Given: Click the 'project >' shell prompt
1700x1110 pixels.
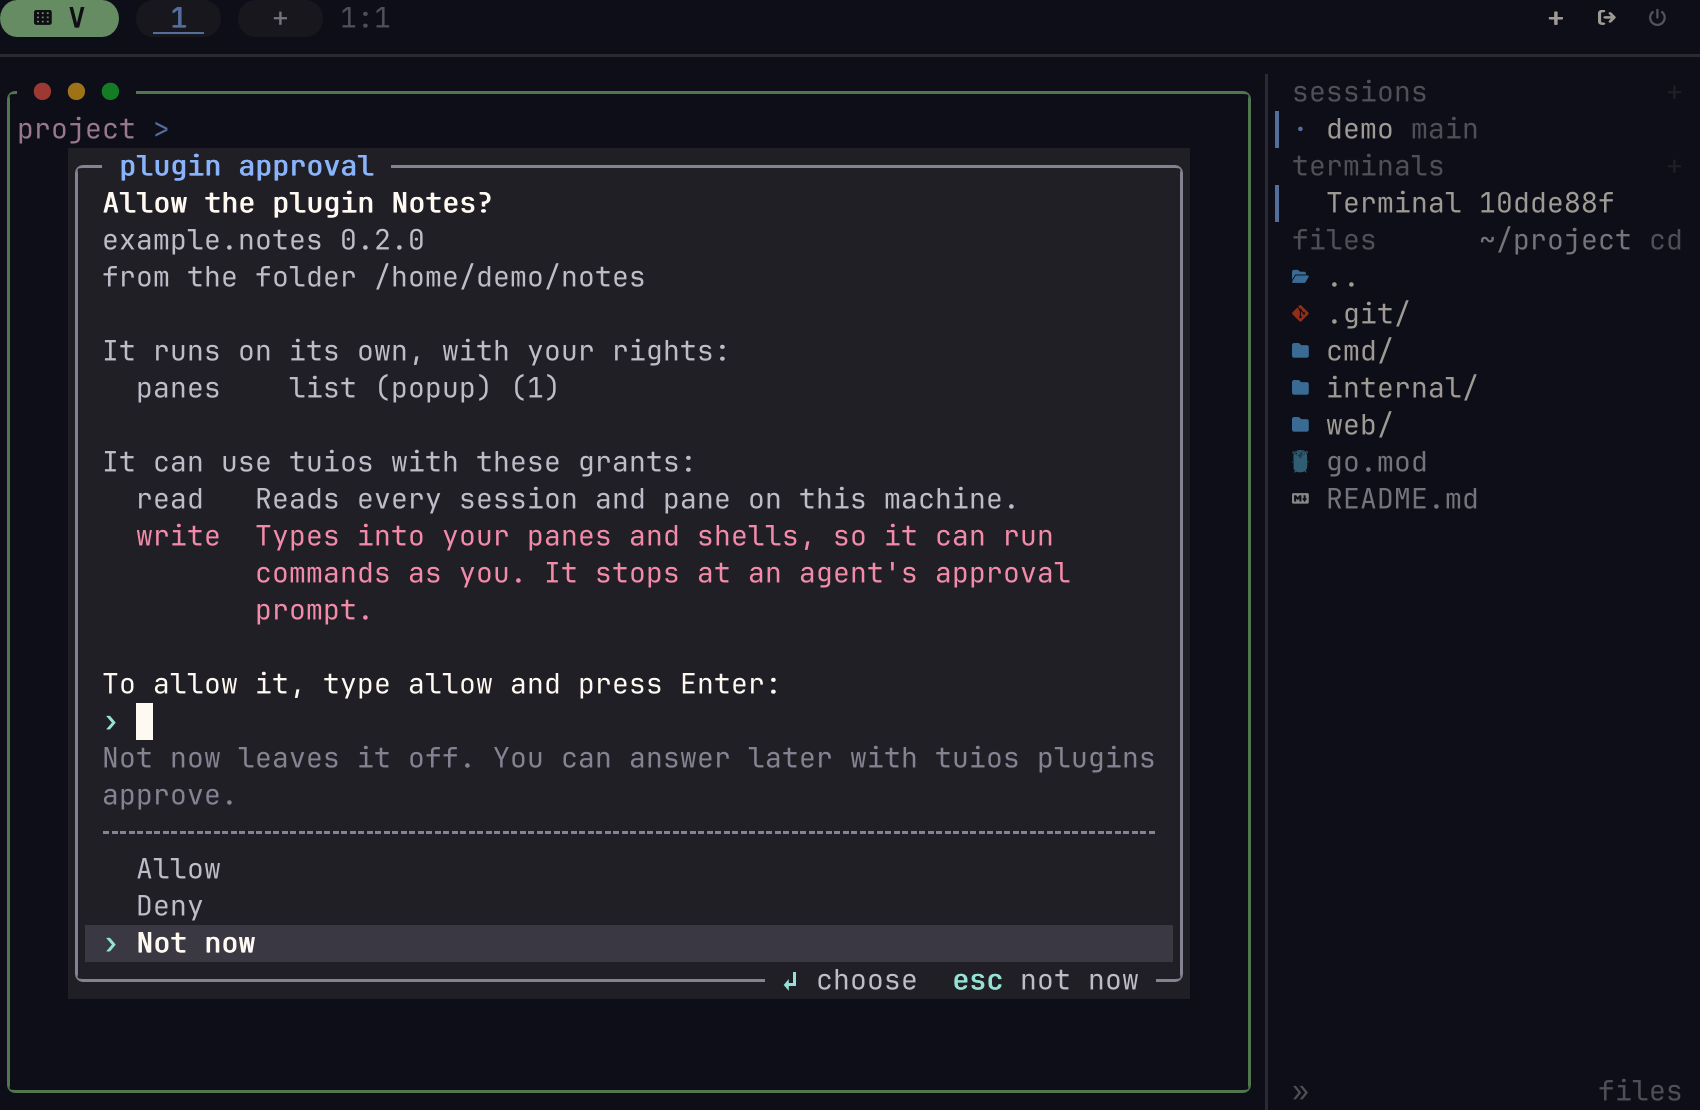Looking at the screenshot, I should tap(93, 129).
